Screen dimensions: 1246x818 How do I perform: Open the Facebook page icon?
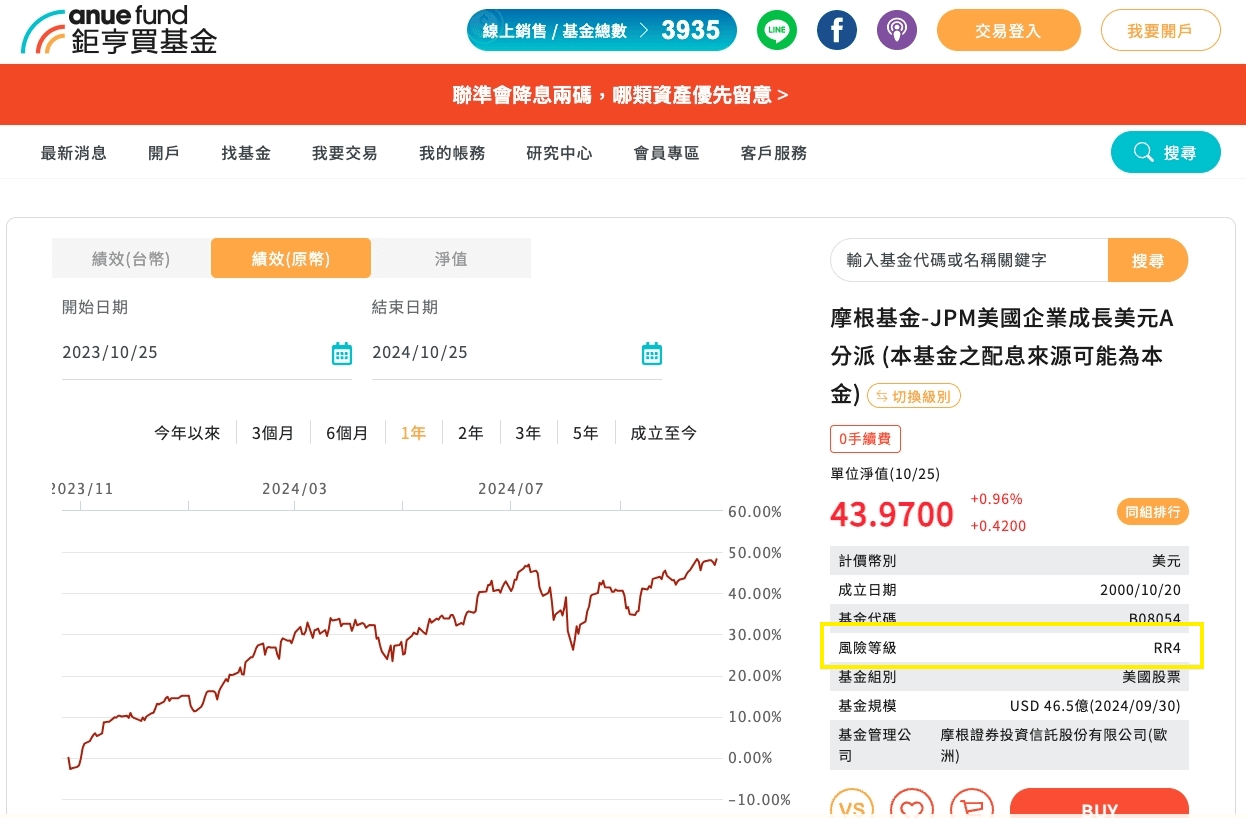pos(837,30)
